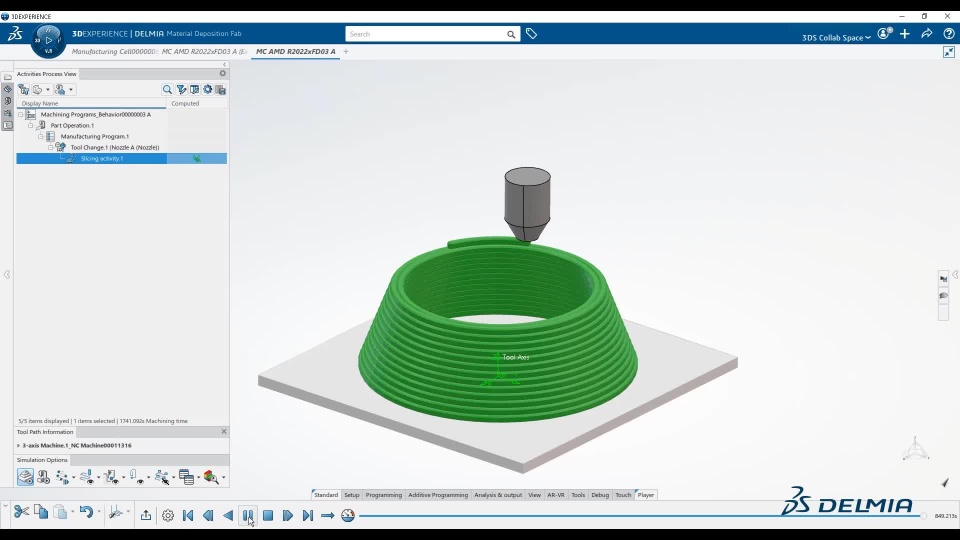Click the column layout icon in process view
The image size is (960, 540).
pyautogui.click(x=194, y=89)
